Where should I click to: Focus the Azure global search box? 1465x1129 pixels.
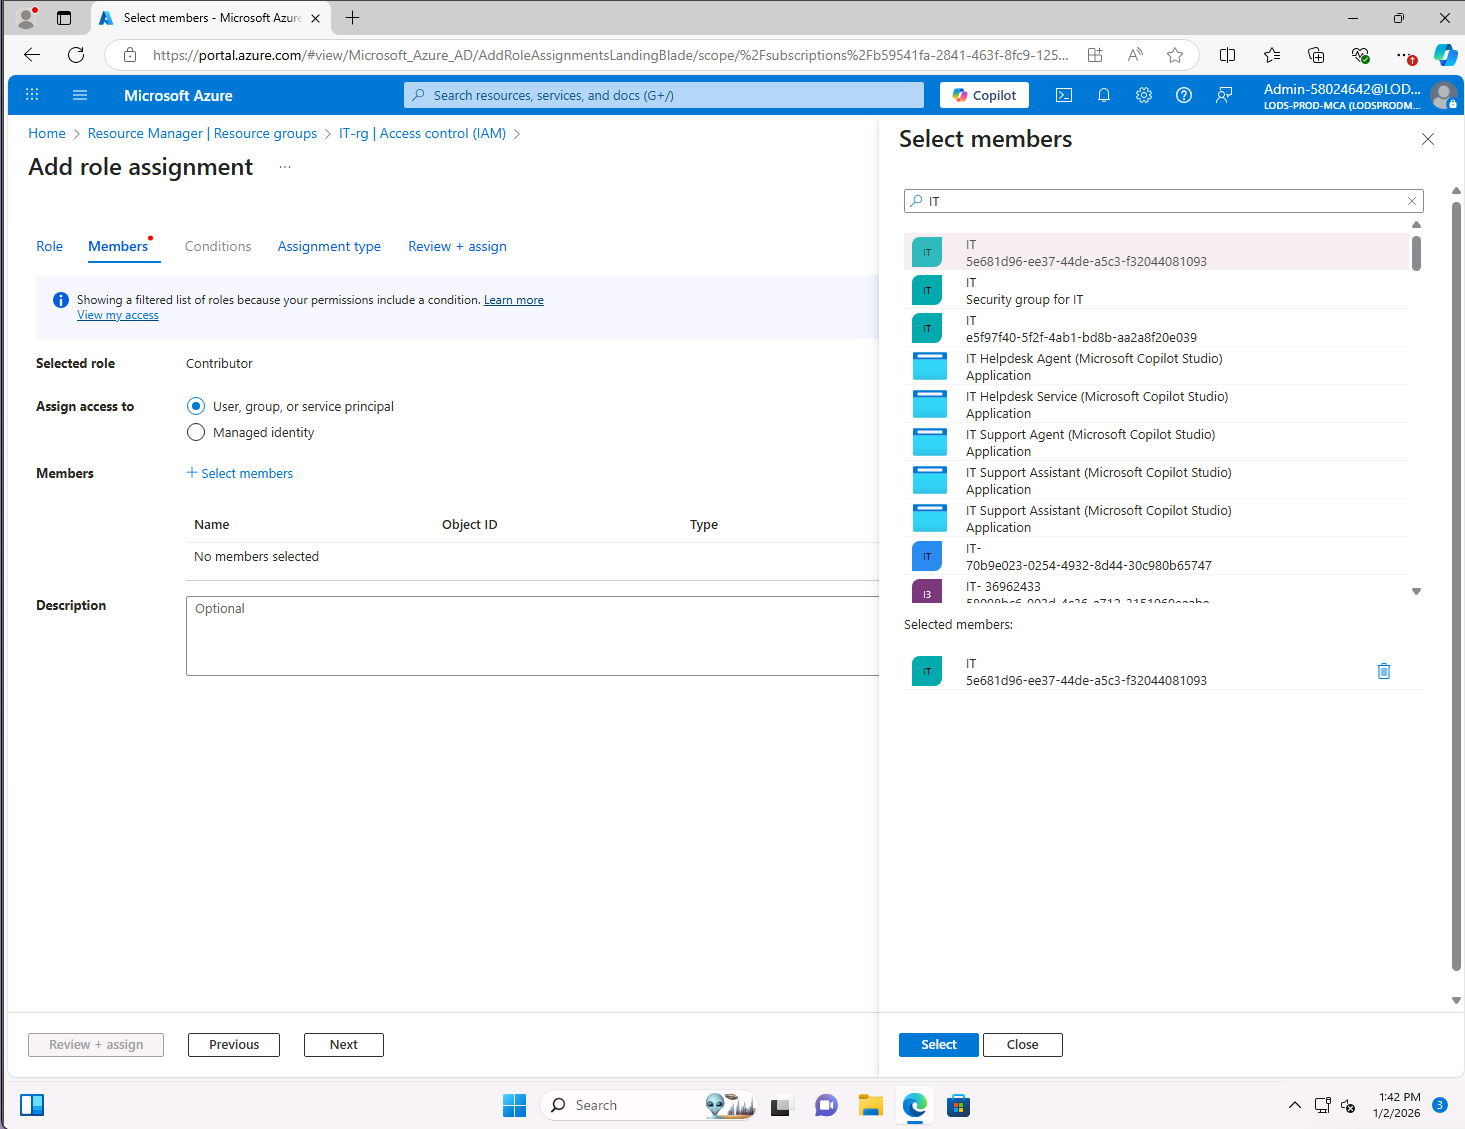[x=664, y=95]
